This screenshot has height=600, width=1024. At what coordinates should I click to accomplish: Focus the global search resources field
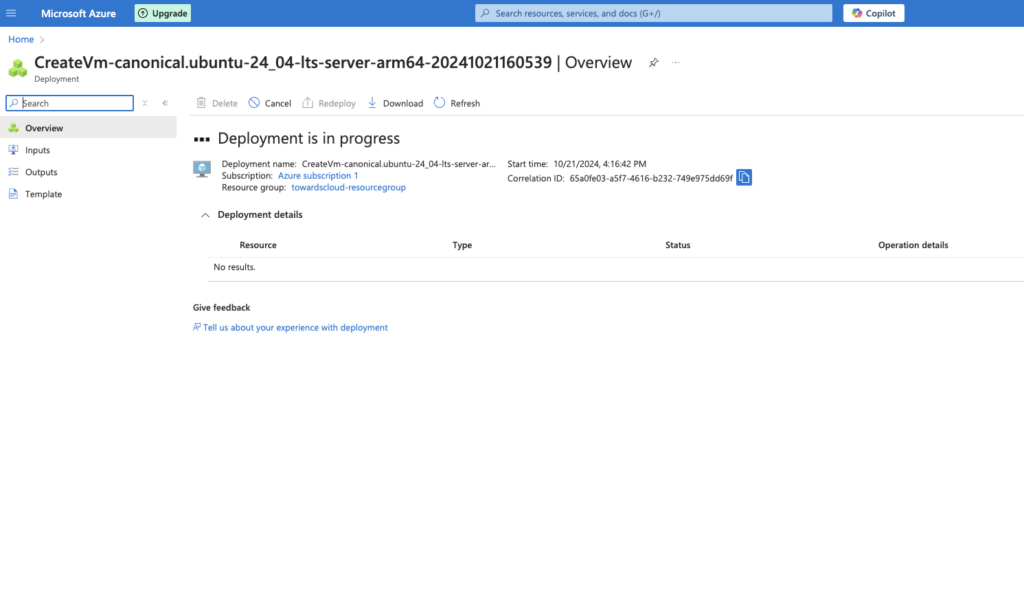(x=654, y=13)
